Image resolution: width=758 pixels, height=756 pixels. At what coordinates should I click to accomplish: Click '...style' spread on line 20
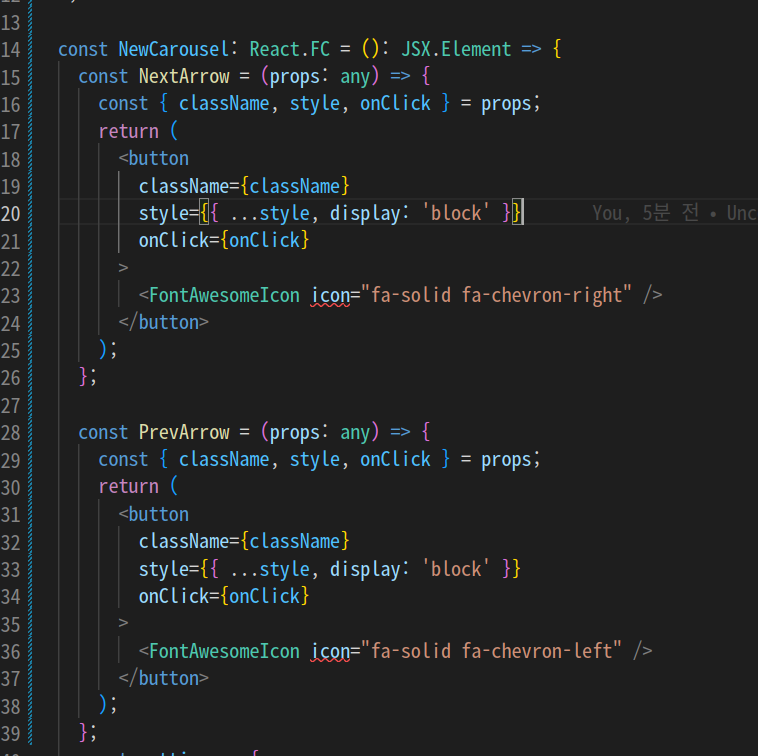pos(270,213)
